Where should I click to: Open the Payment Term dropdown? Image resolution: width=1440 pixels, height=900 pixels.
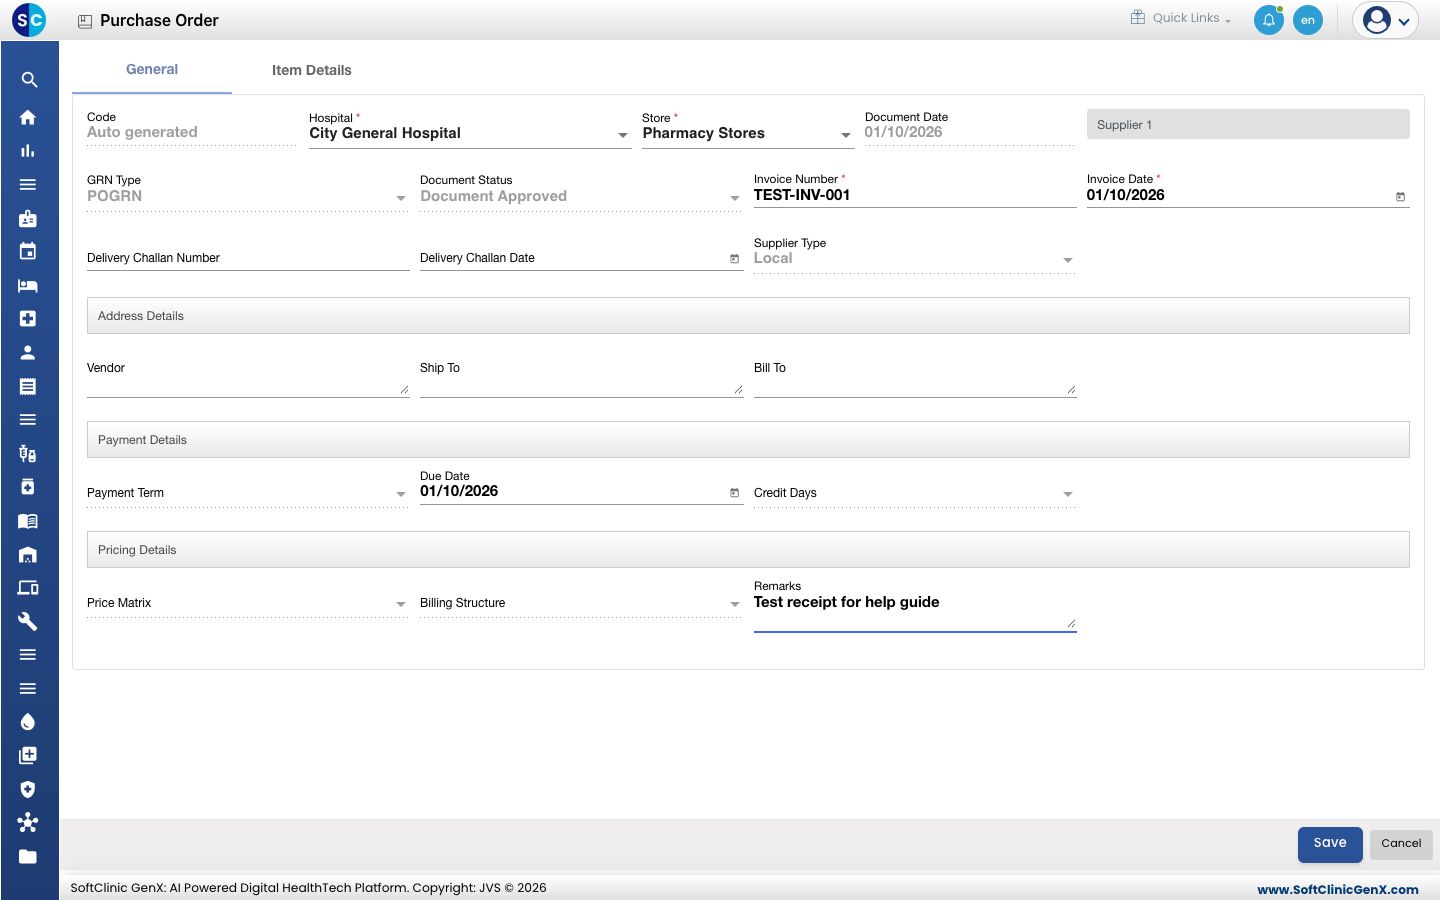(401, 494)
